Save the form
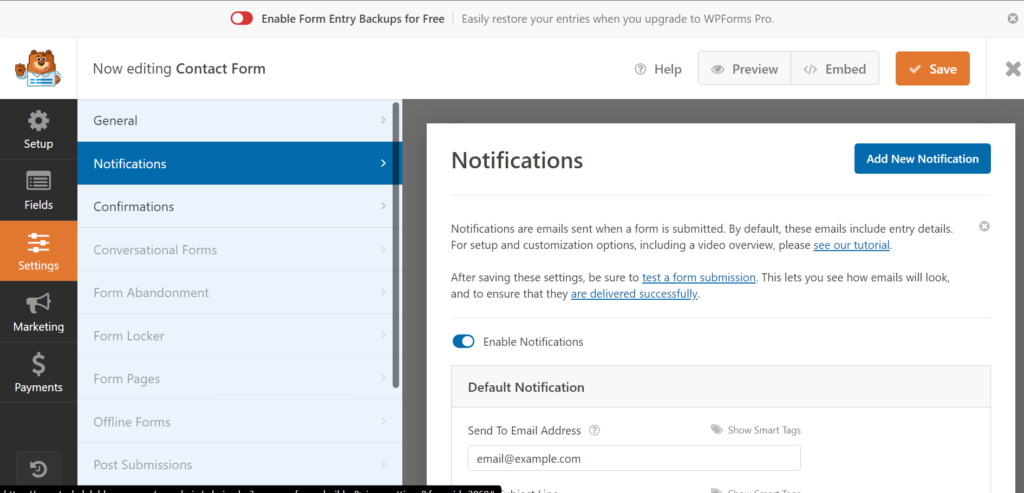Screen dimensions: 1024x493 tap(933, 69)
